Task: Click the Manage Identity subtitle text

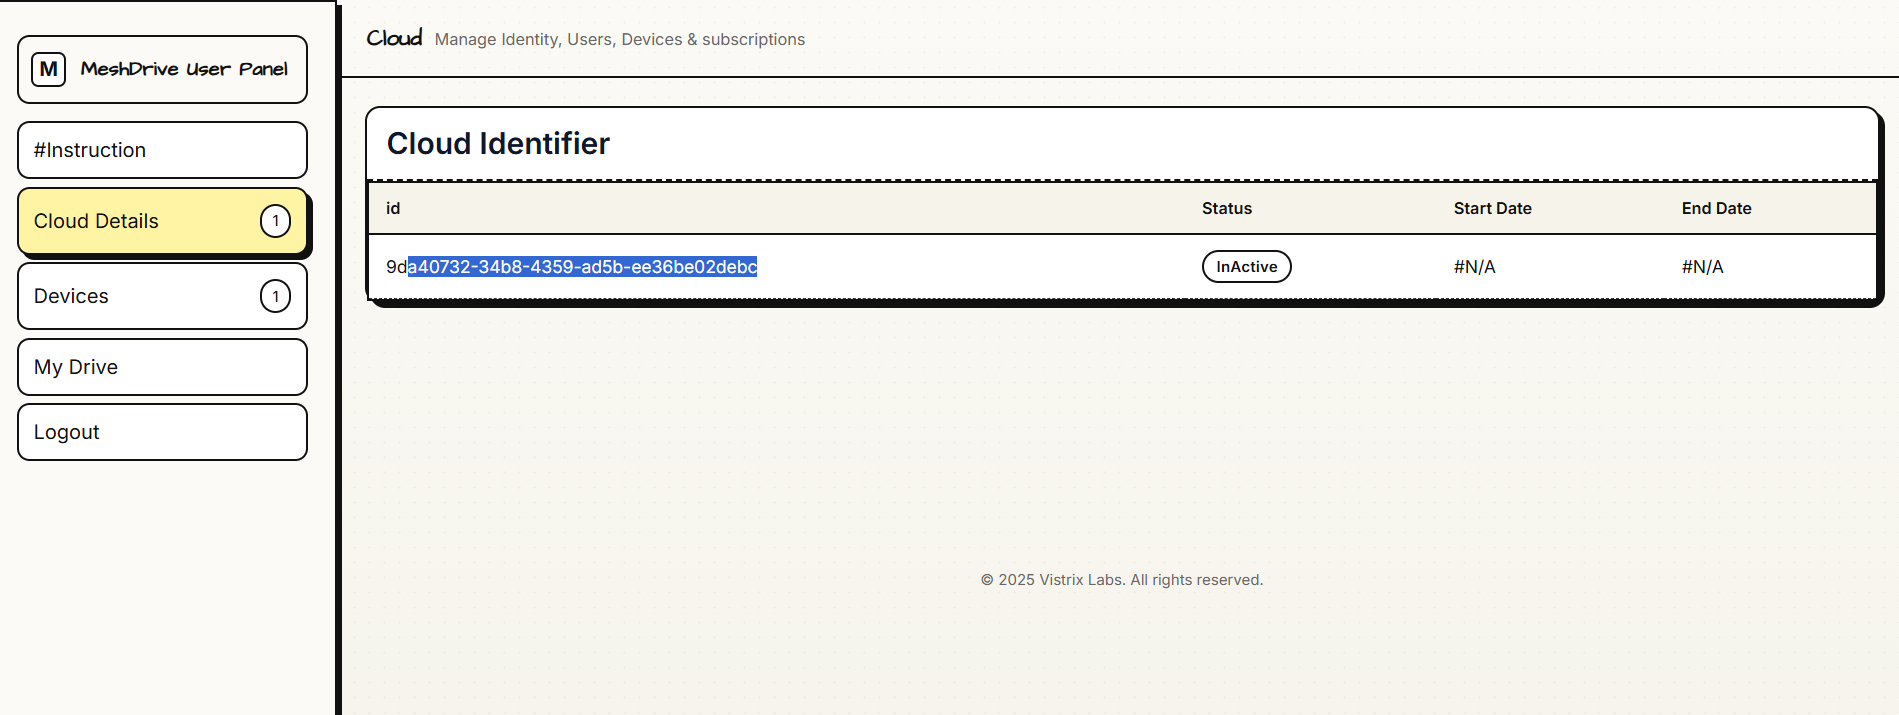Action: (x=620, y=39)
